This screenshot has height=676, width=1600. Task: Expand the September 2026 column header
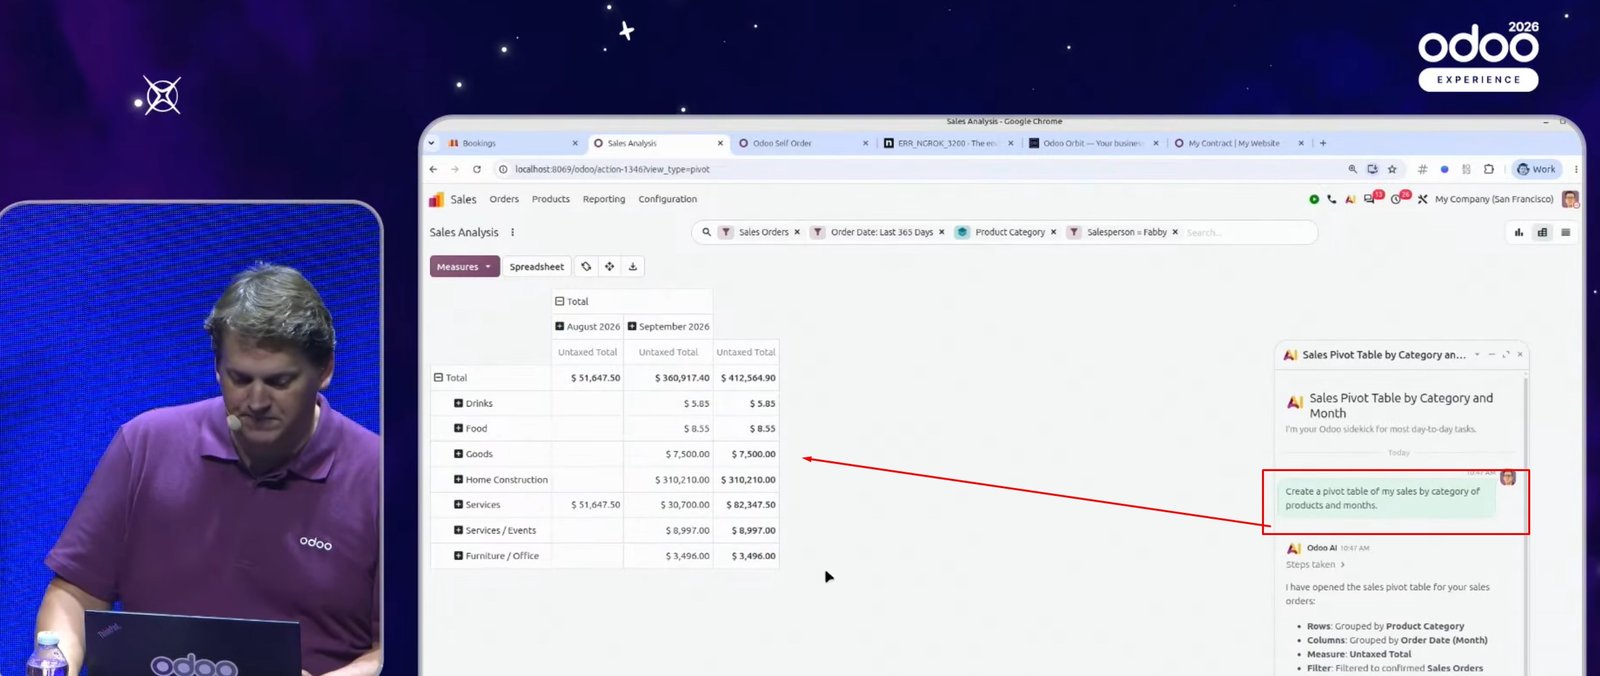[x=632, y=326]
